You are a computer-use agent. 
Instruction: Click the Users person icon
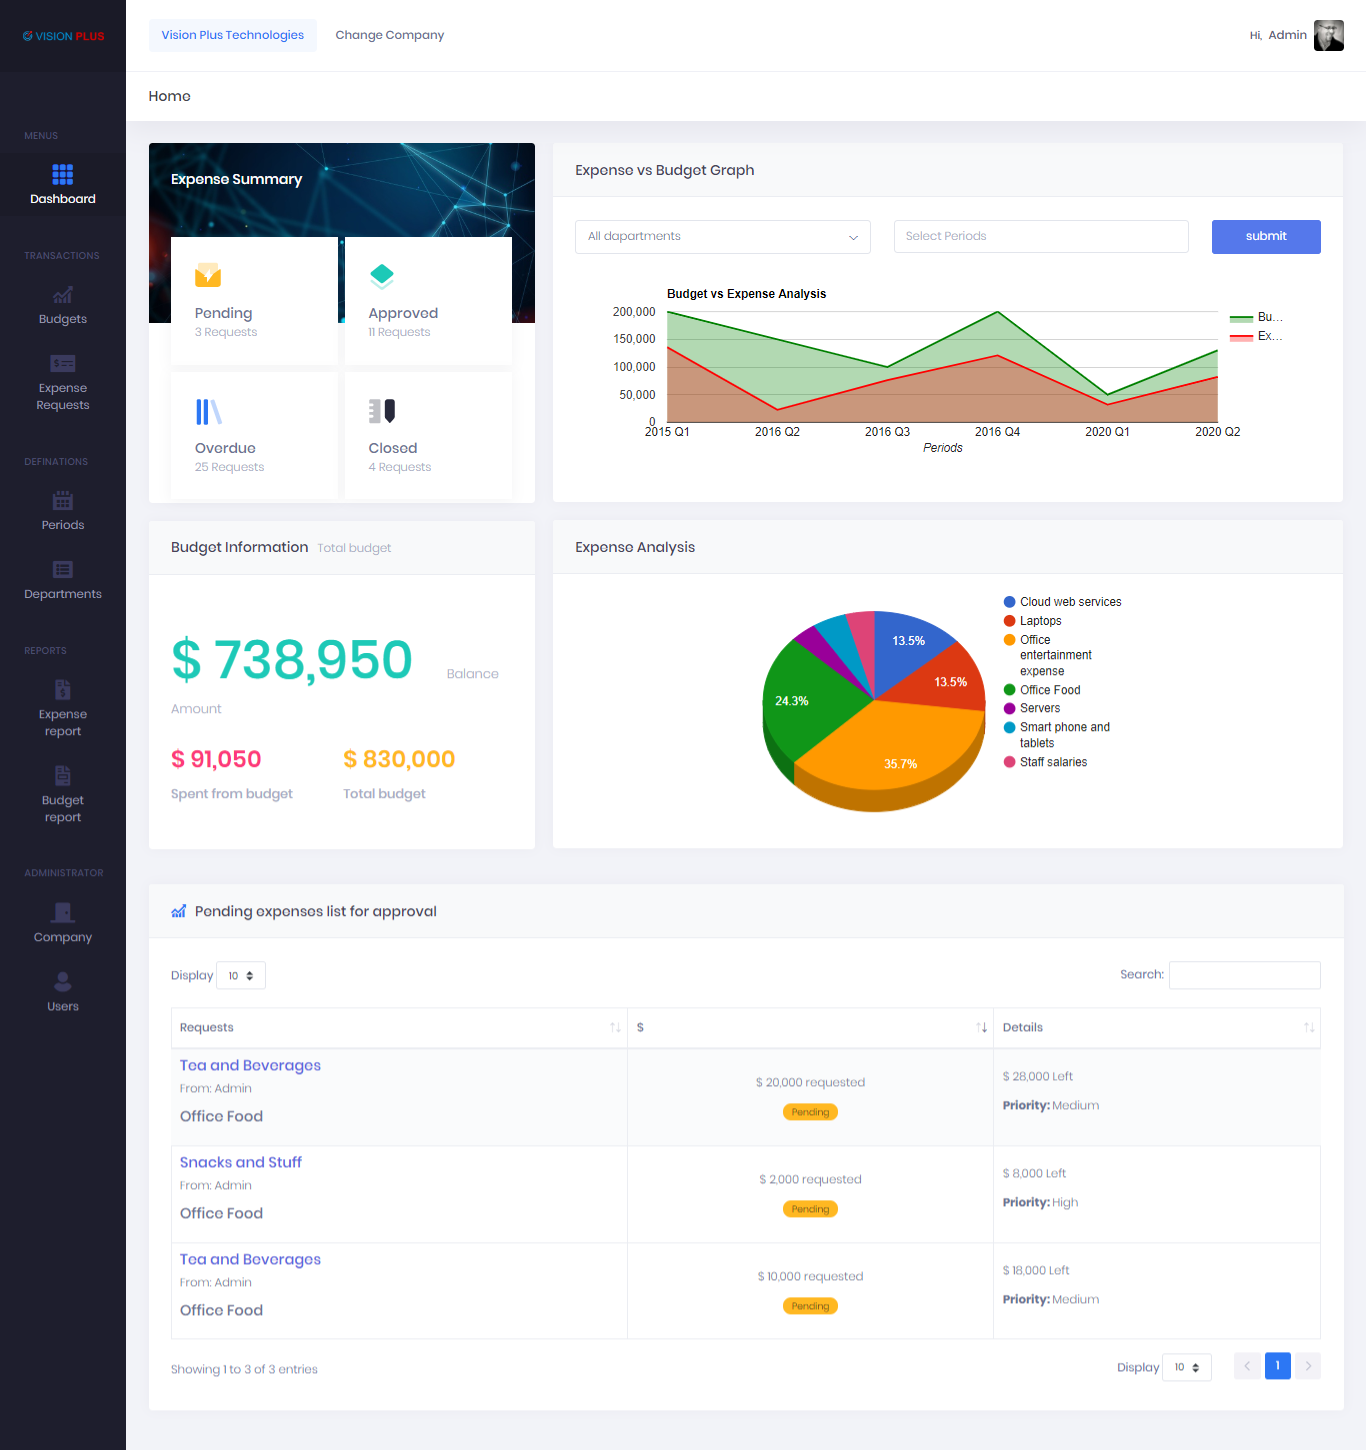62,982
